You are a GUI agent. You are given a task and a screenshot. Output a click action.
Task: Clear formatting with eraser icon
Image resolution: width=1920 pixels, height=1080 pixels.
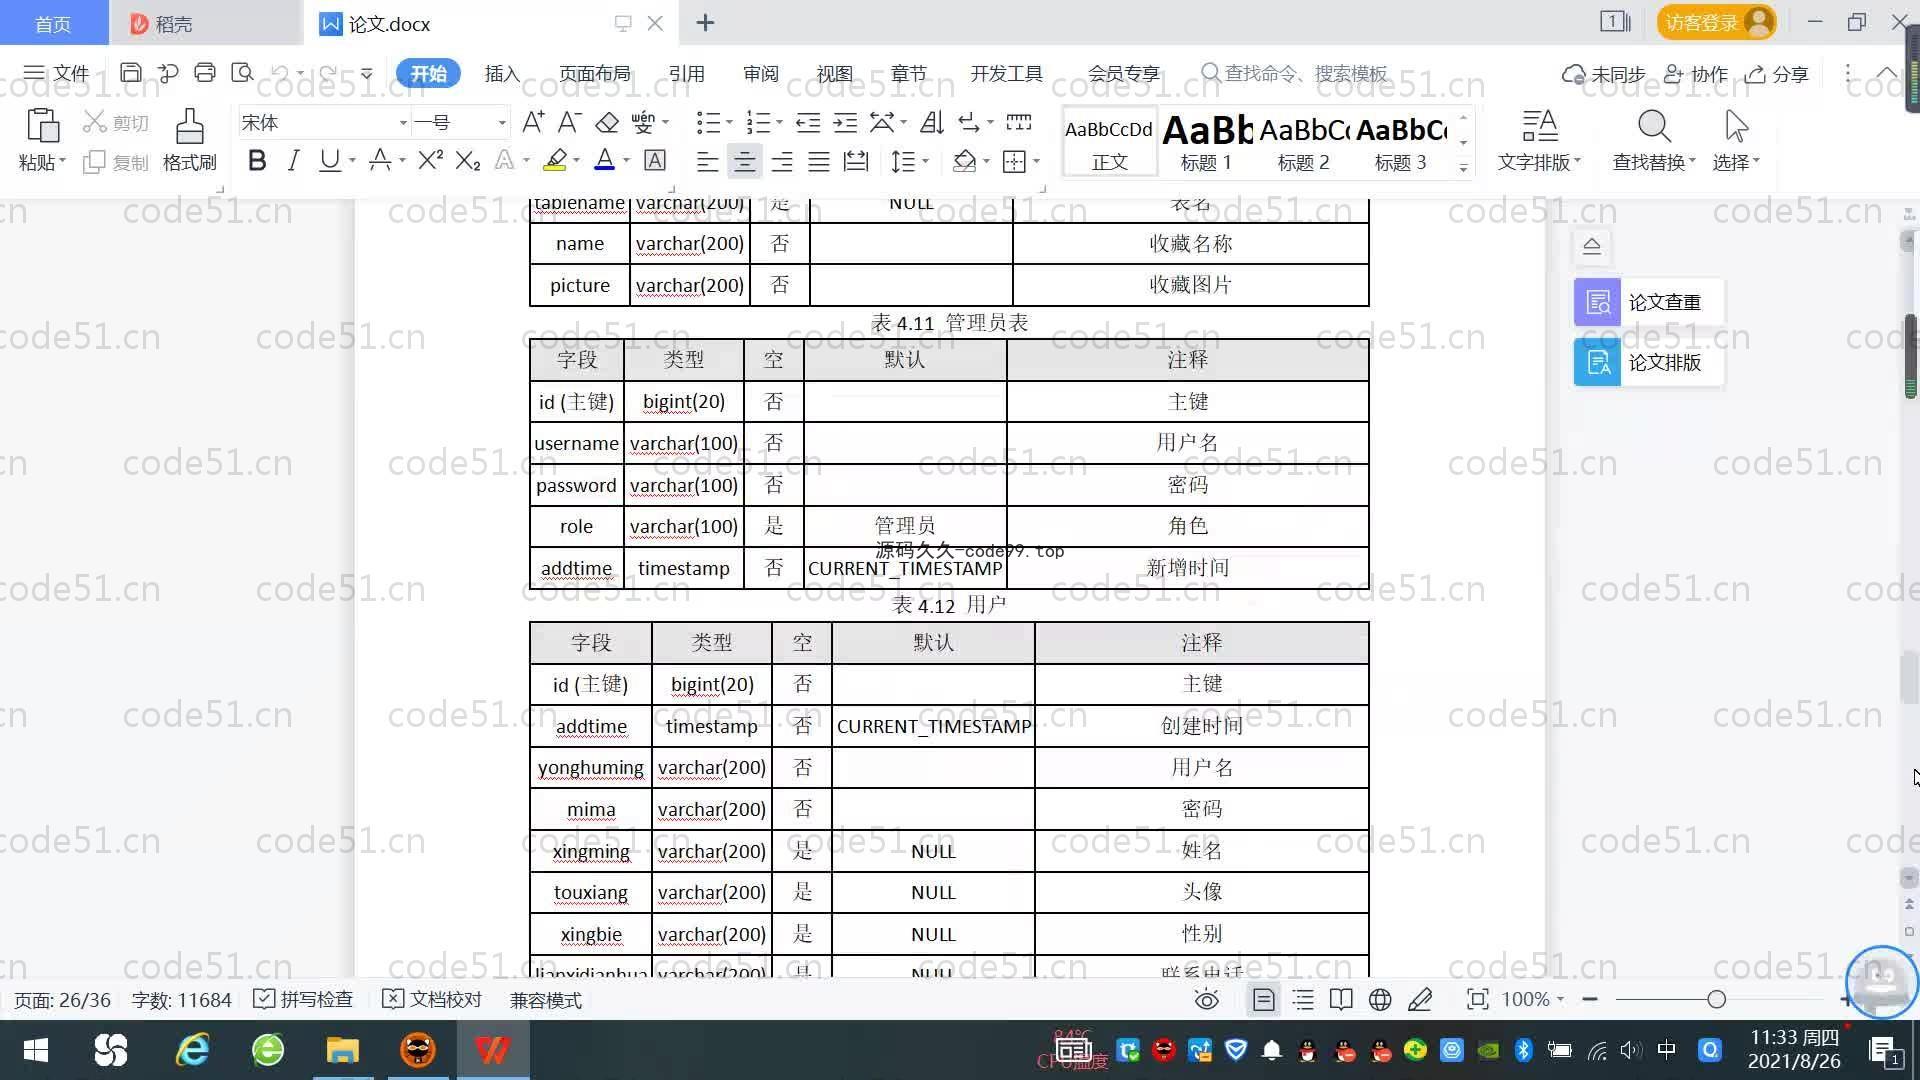pos(607,123)
